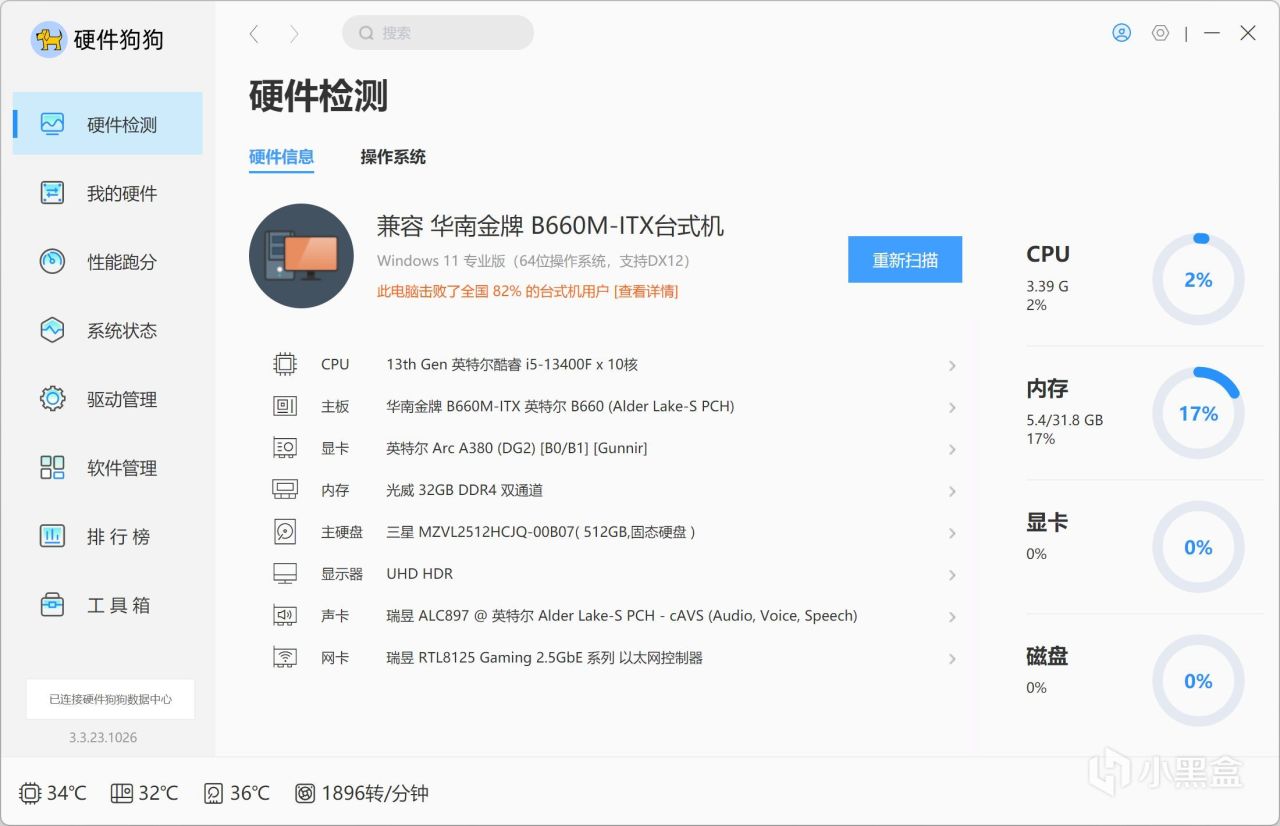Click the 内存 17% usage ring
Screen dimensions: 1280x826
tap(1198, 413)
